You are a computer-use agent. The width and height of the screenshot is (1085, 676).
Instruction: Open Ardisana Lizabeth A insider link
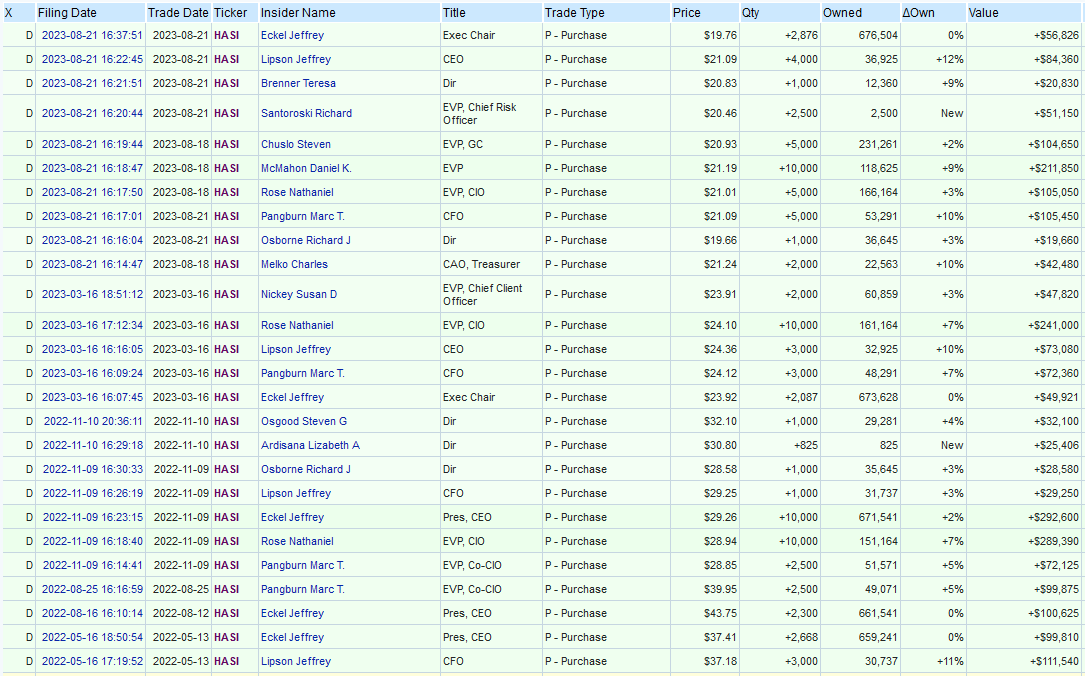click(310, 445)
